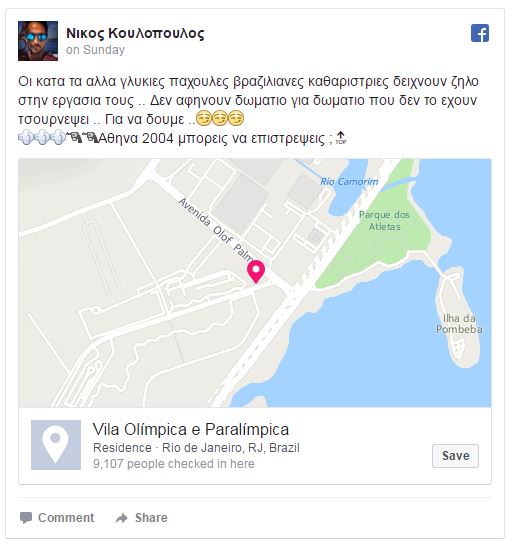Click the place marker icon beside Vila Olímpica
This screenshot has height=556, width=517.
[56, 445]
